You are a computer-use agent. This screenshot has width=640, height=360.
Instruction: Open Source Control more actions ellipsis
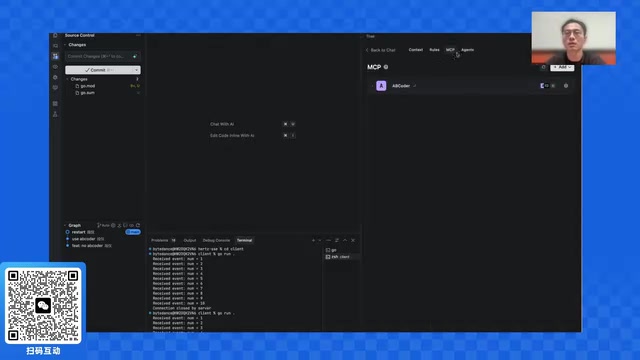tap(138, 36)
